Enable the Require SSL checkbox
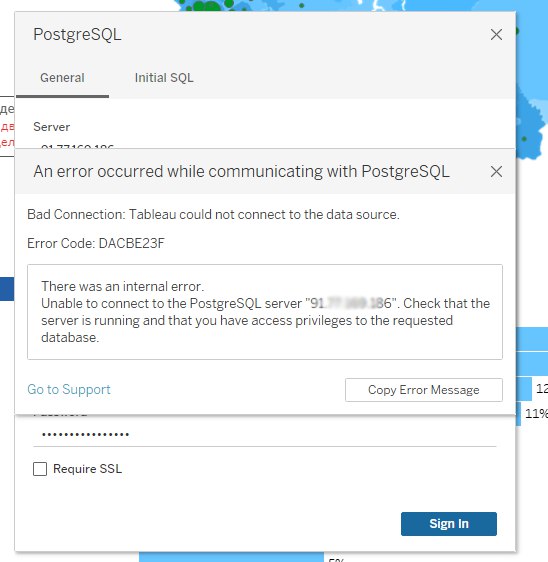This screenshot has width=548, height=562. 40,468
